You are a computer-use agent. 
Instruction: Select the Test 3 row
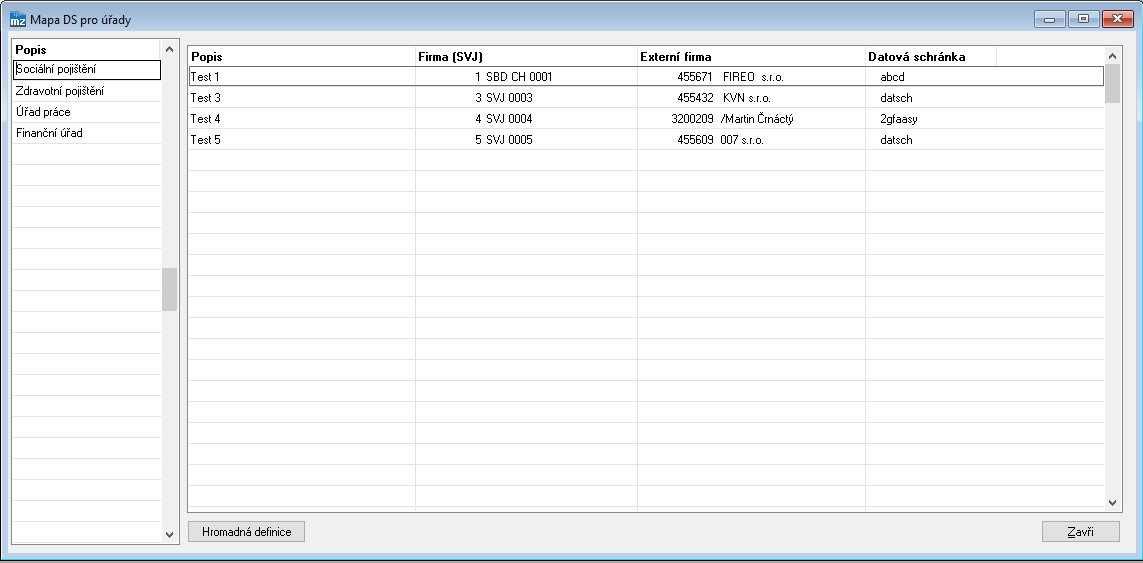646,98
